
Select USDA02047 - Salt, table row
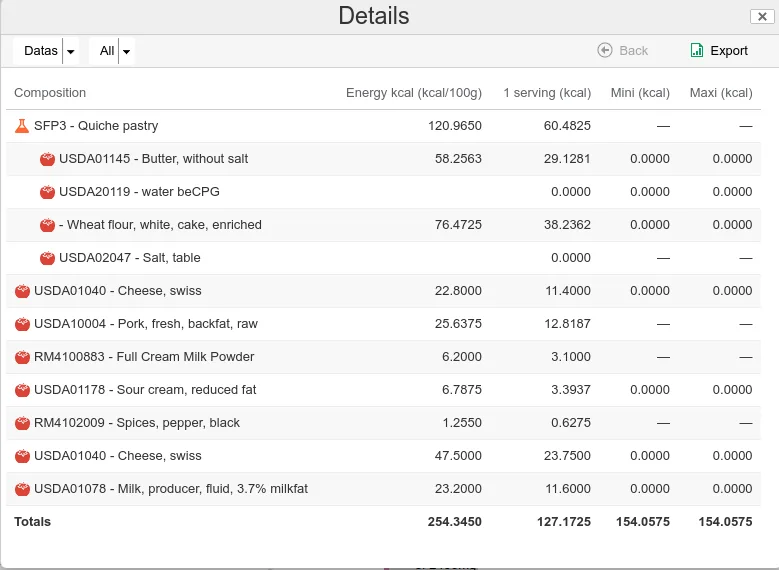coord(384,258)
